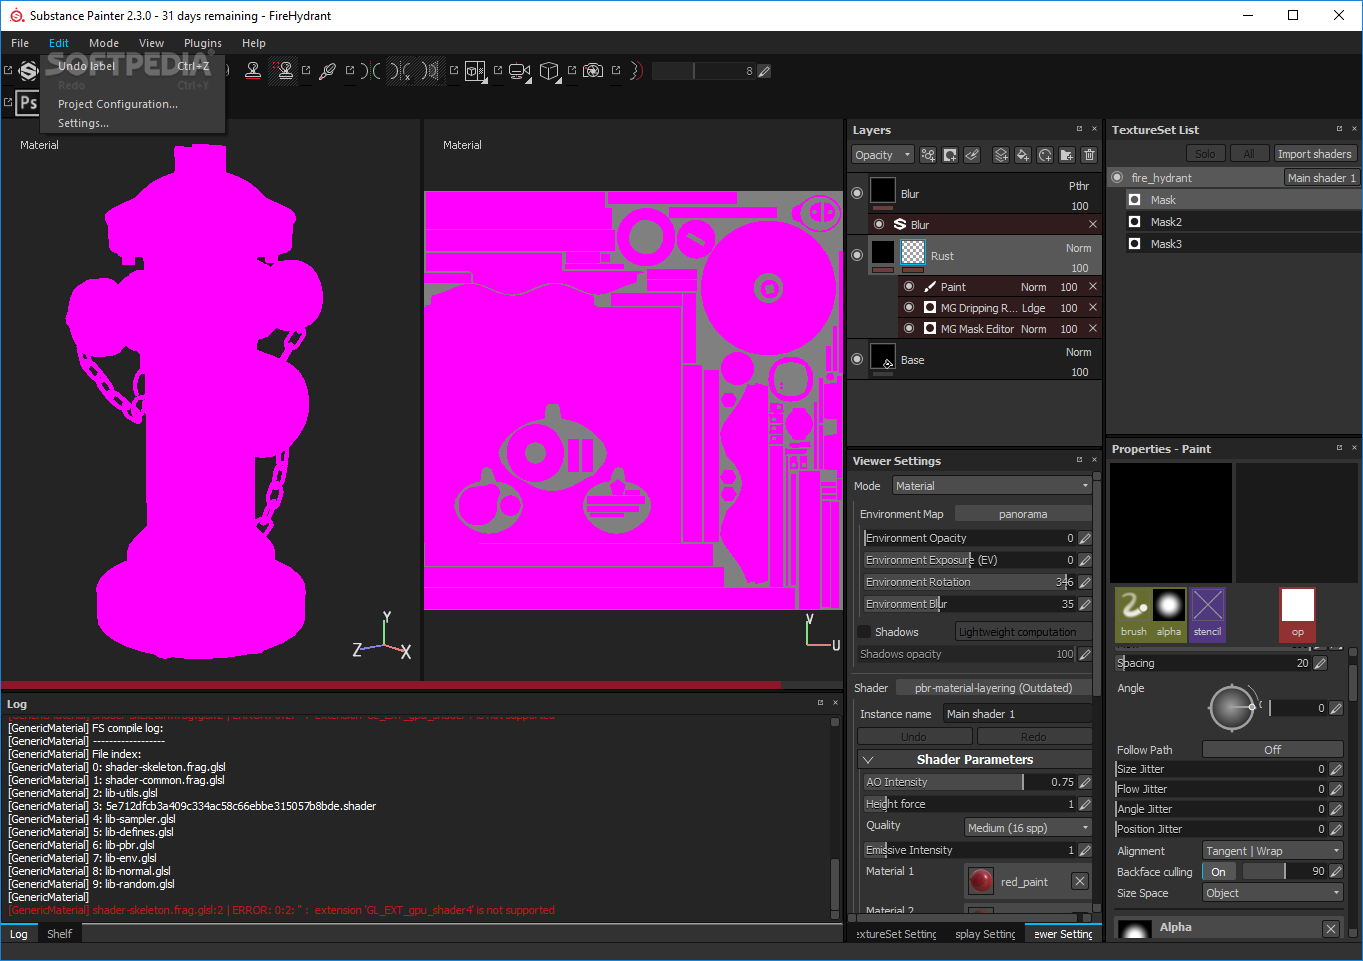Click the 3D/2D split view icon
This screenshot has height=961, width=1363.
475,71
